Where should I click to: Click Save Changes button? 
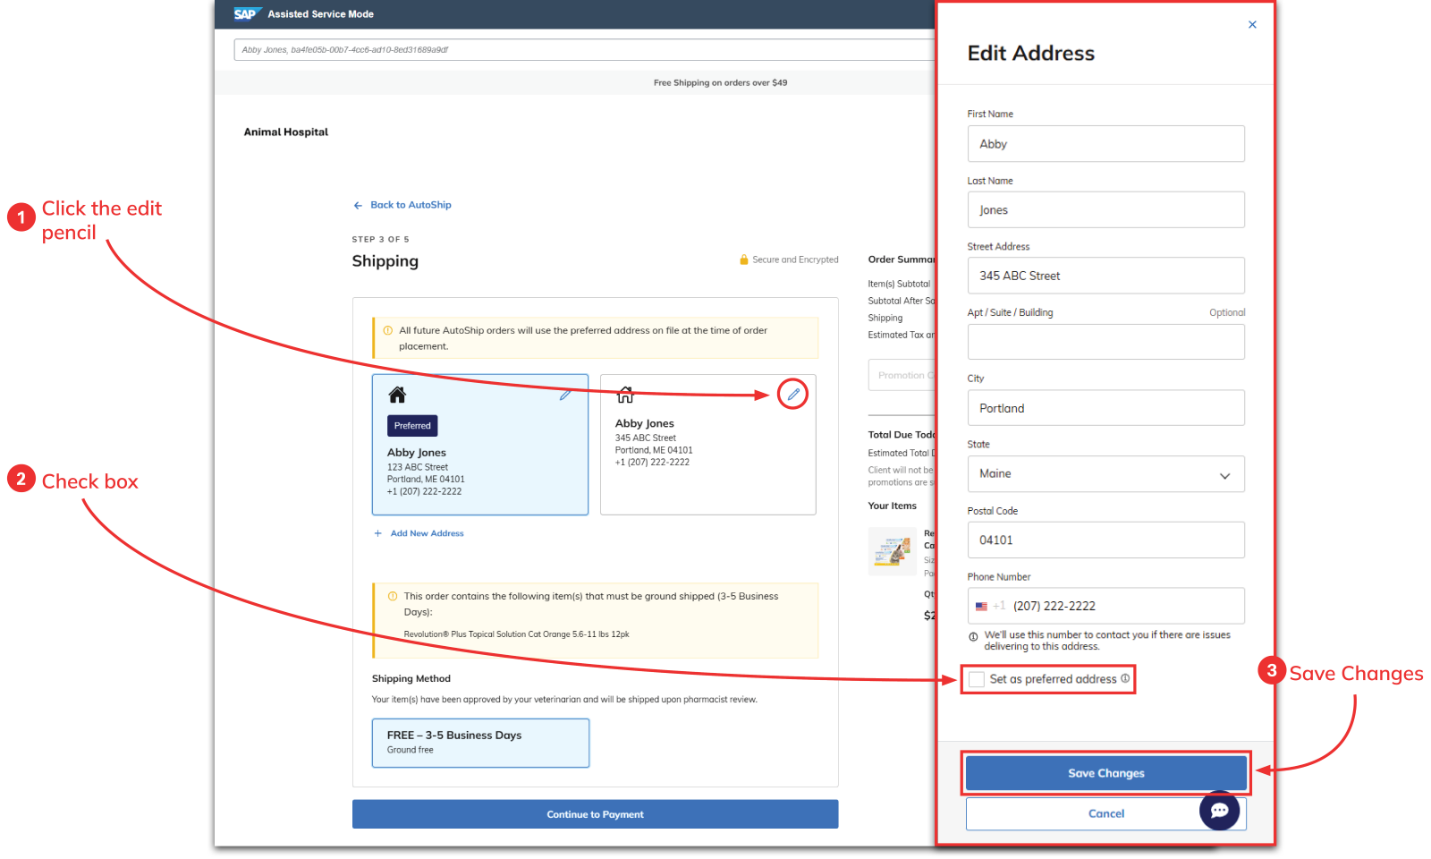1106,773
